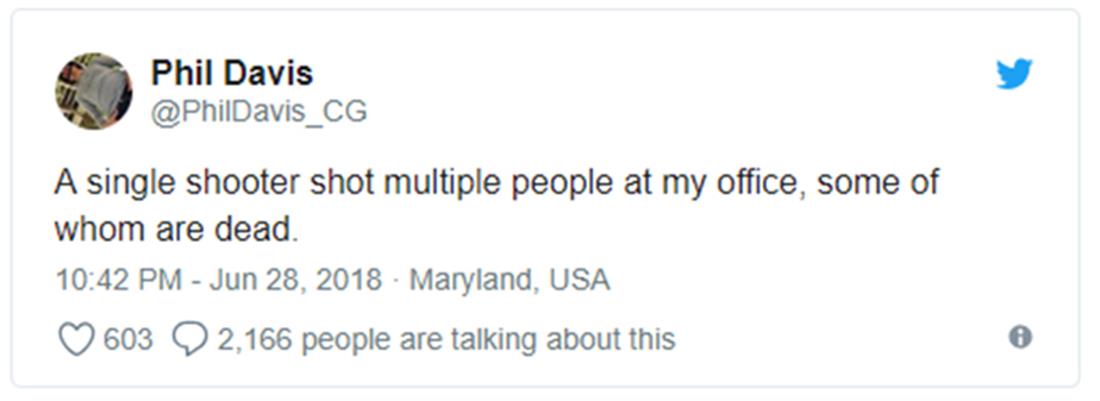Click the tweet's first line about single shooter
This screenshot has width=1100, height=401.
point(496,184)
